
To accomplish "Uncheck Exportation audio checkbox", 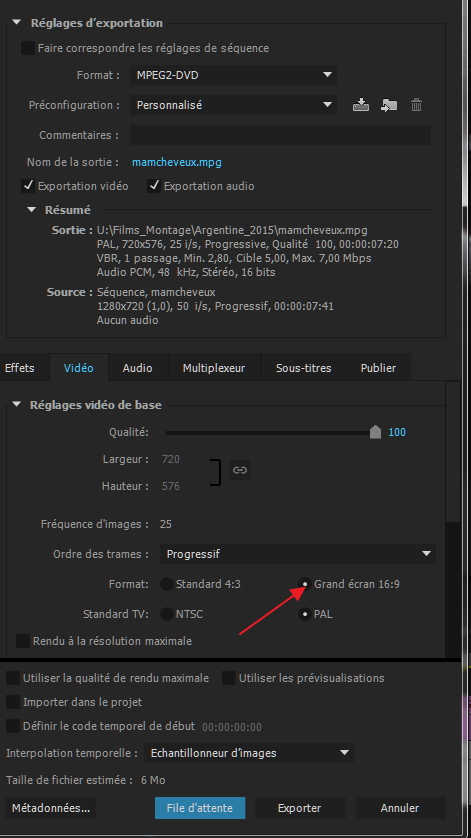I will coord(154,186).
